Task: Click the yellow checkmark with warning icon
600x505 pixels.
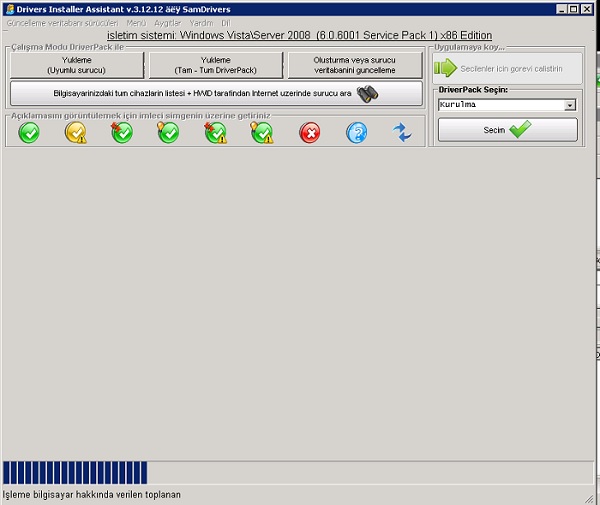Action: 76,133
